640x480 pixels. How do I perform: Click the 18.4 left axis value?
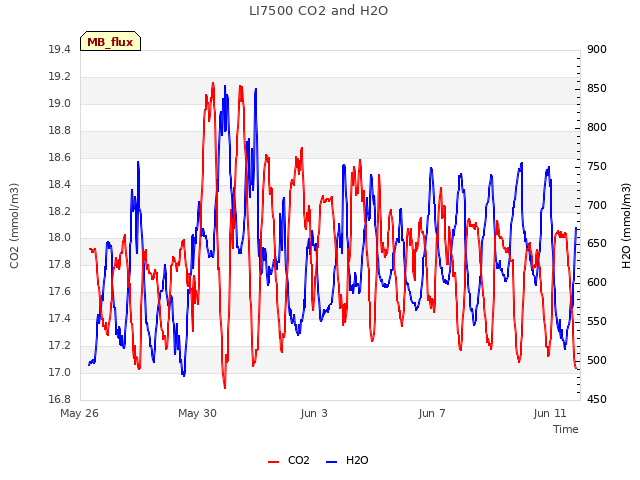click(x=60, y=184)
